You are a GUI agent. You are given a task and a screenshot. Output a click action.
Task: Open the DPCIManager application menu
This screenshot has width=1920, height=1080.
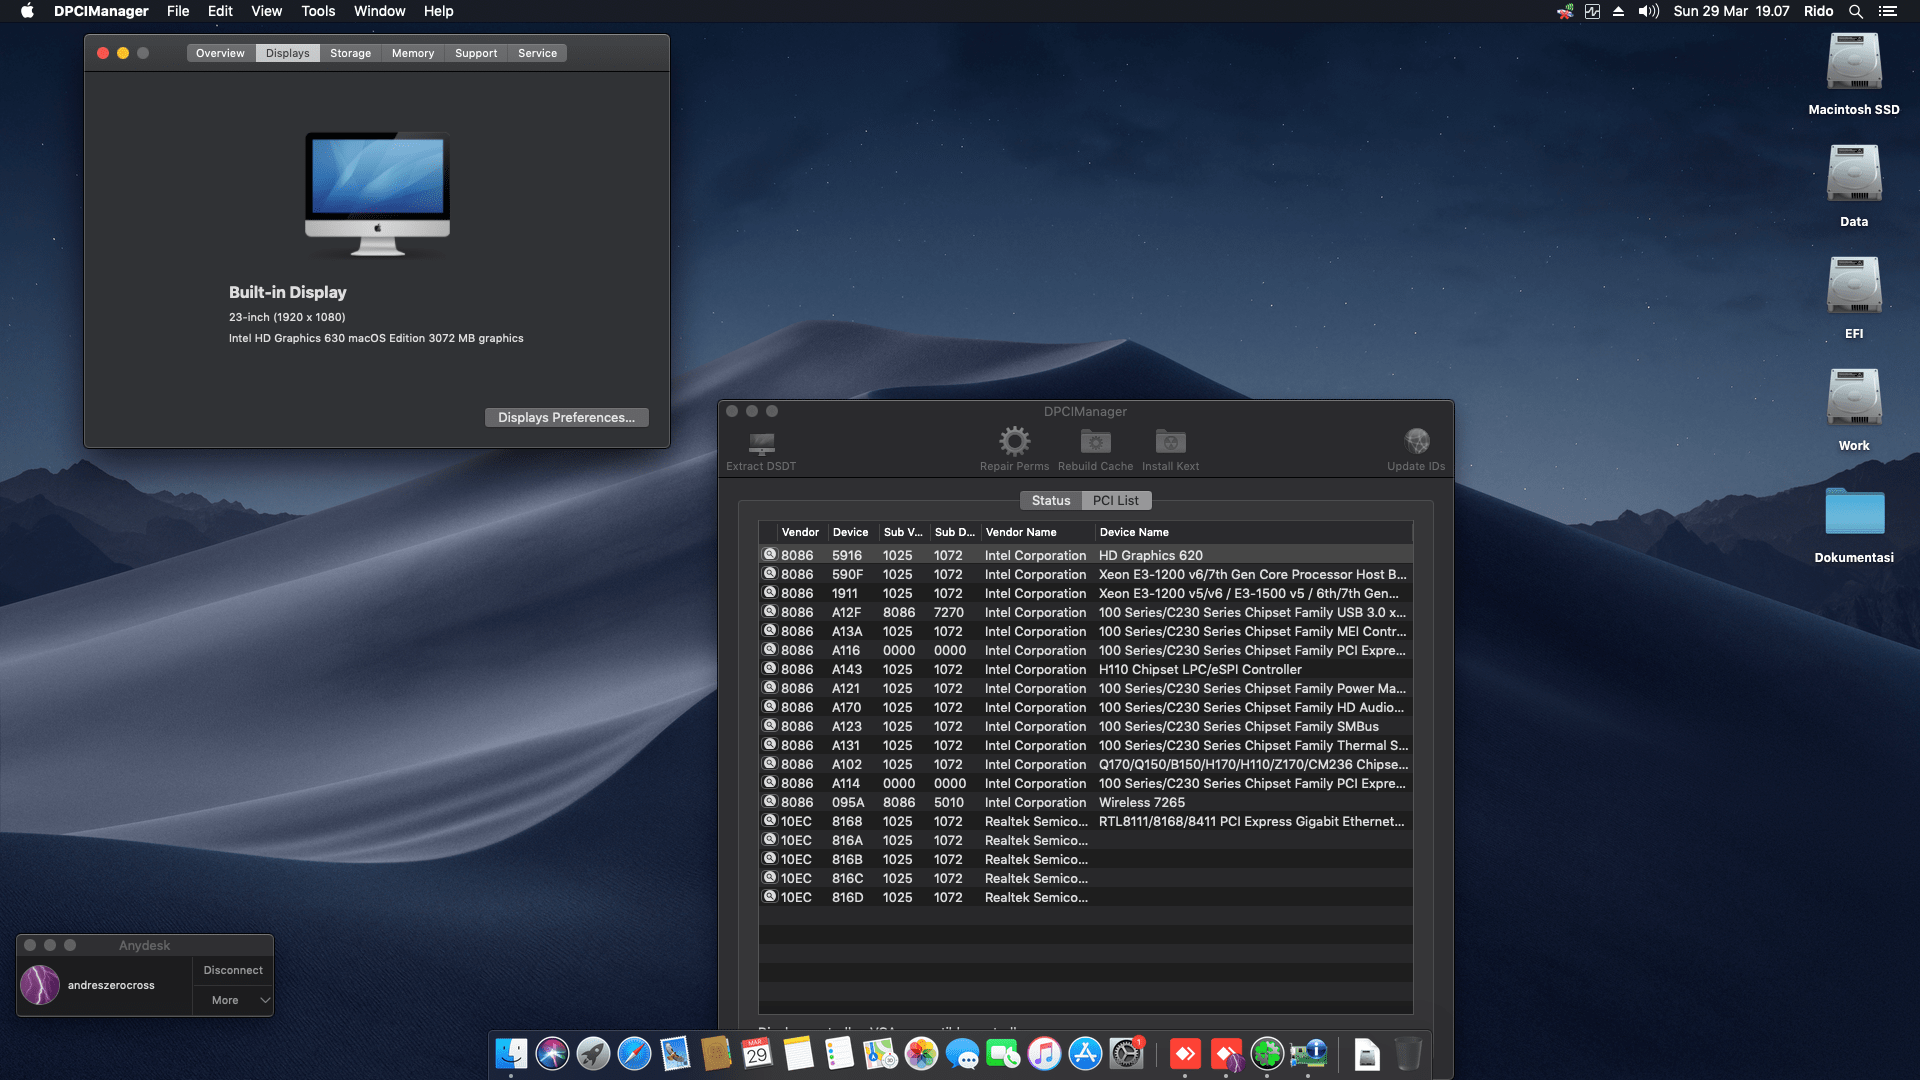pos(101,11)
